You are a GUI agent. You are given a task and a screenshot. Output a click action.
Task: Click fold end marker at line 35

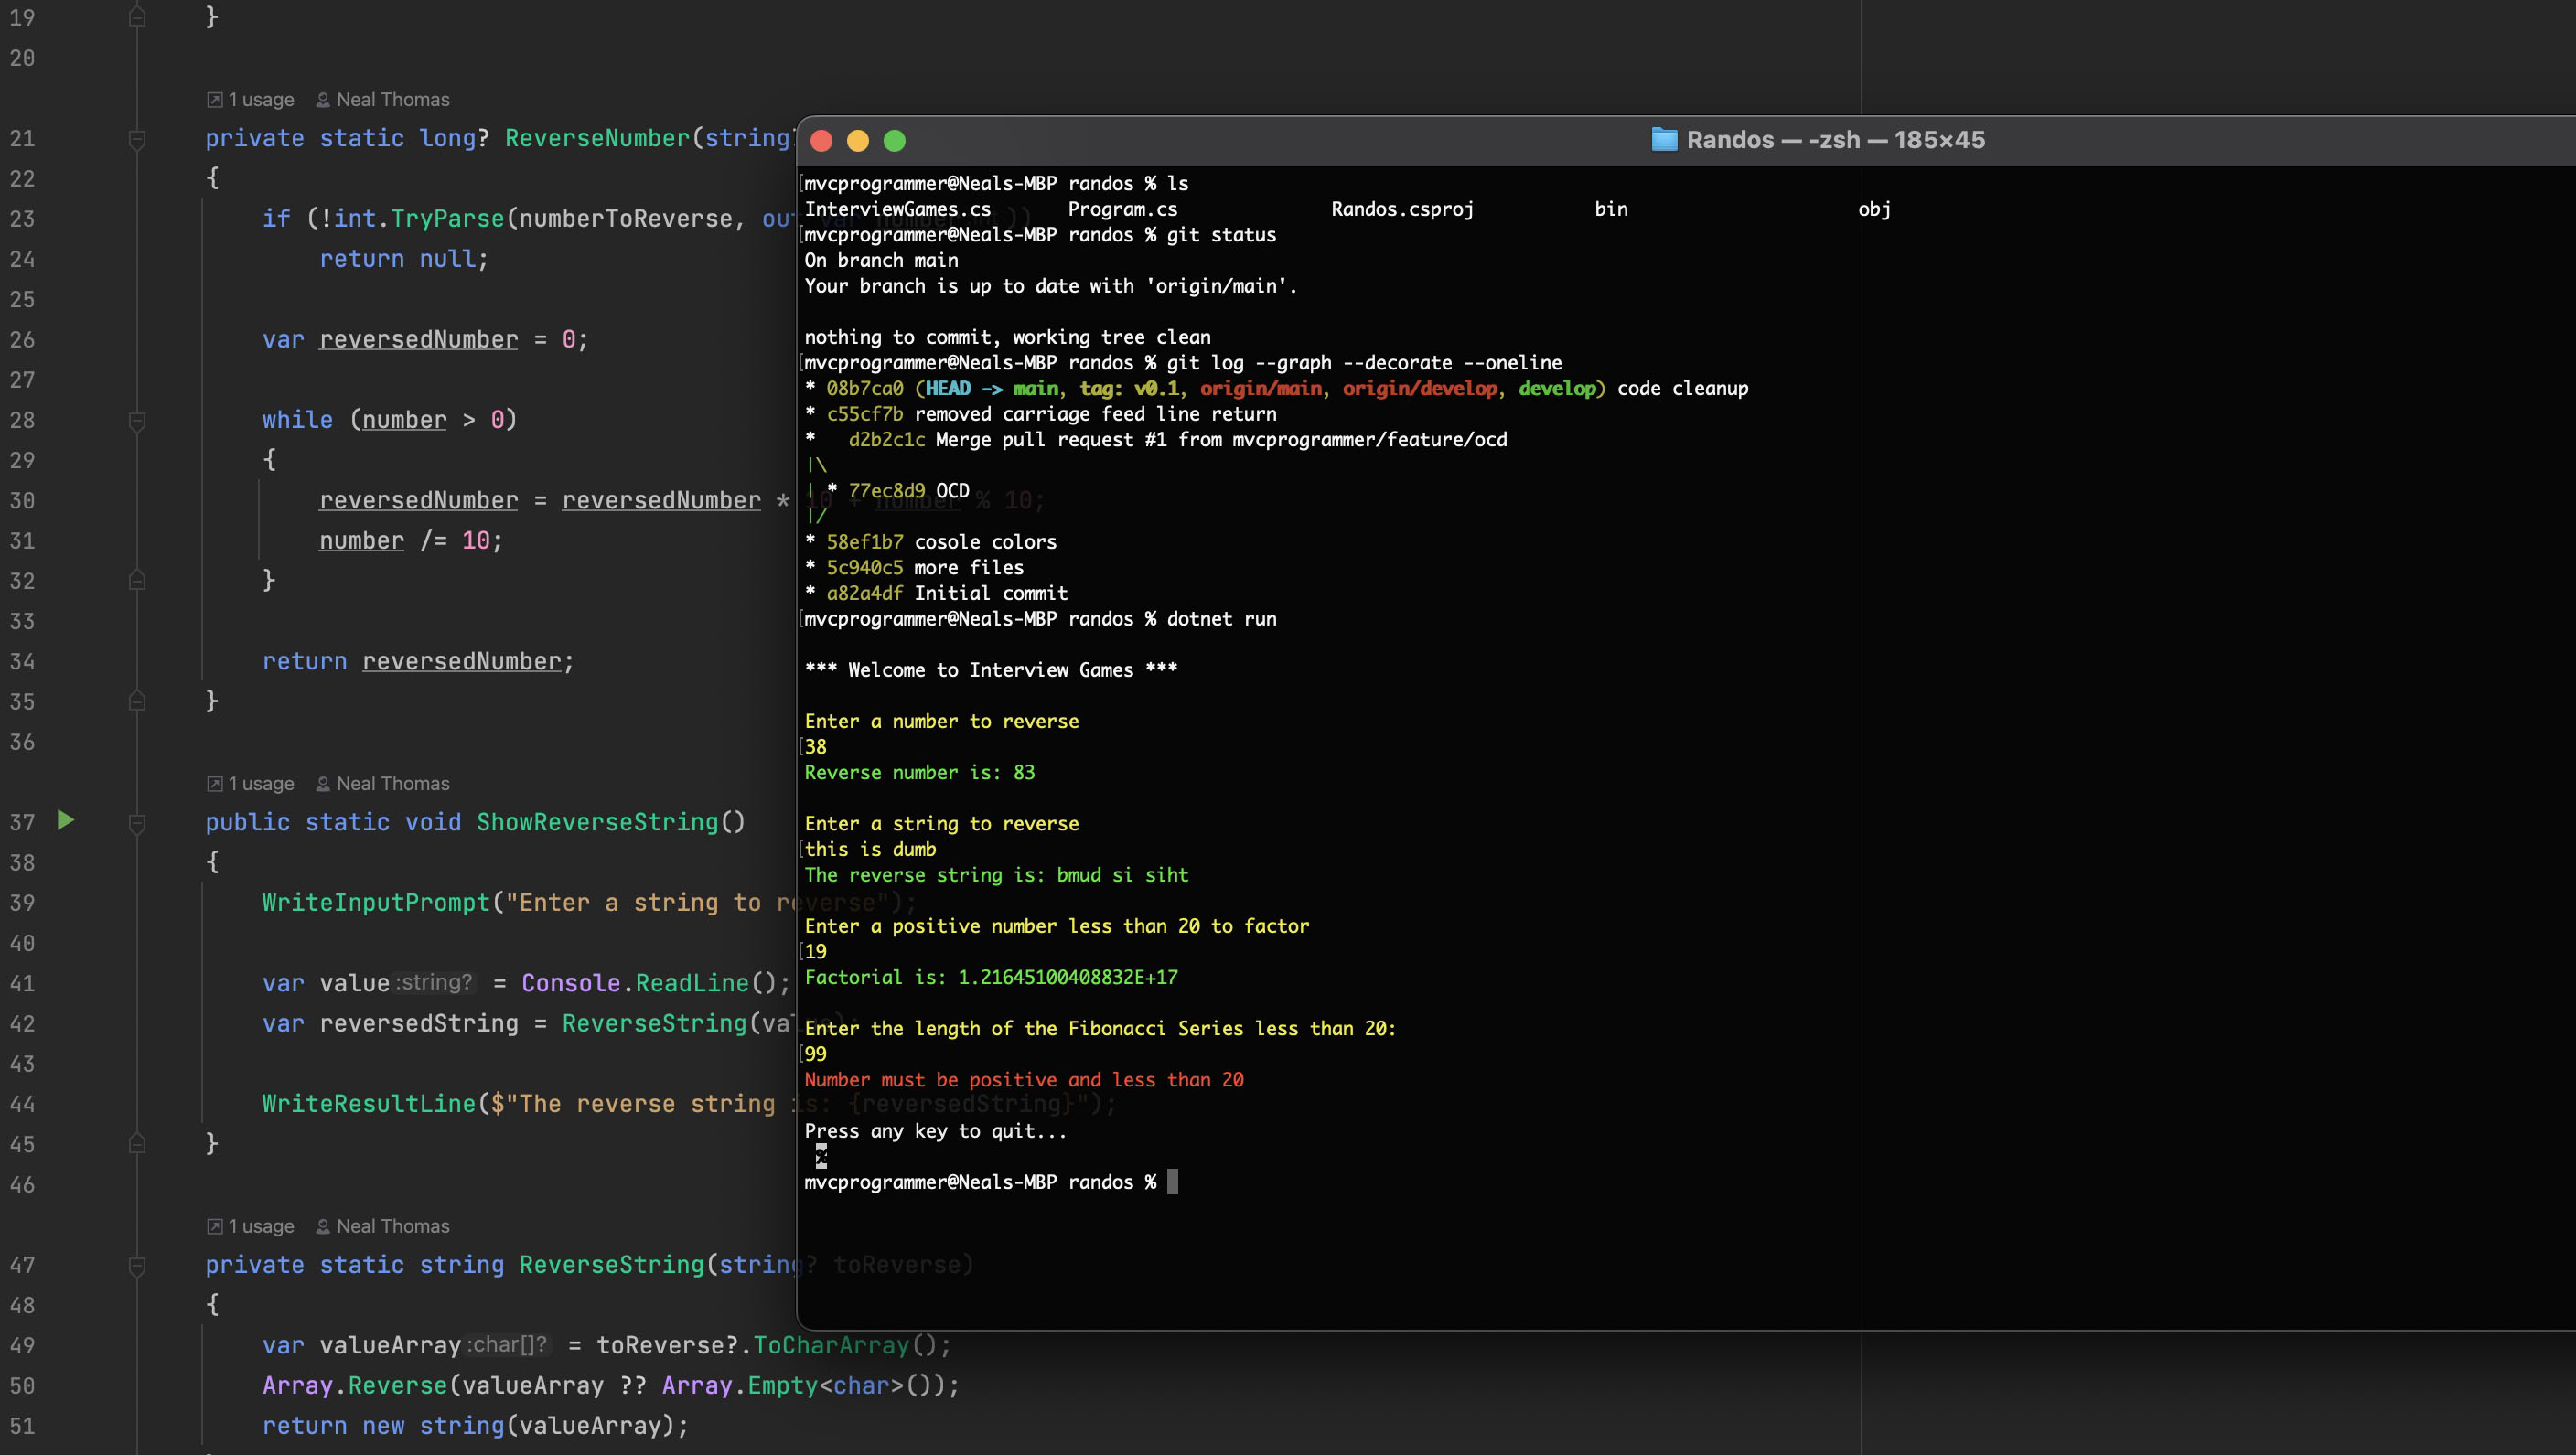(x=138, y=701)
